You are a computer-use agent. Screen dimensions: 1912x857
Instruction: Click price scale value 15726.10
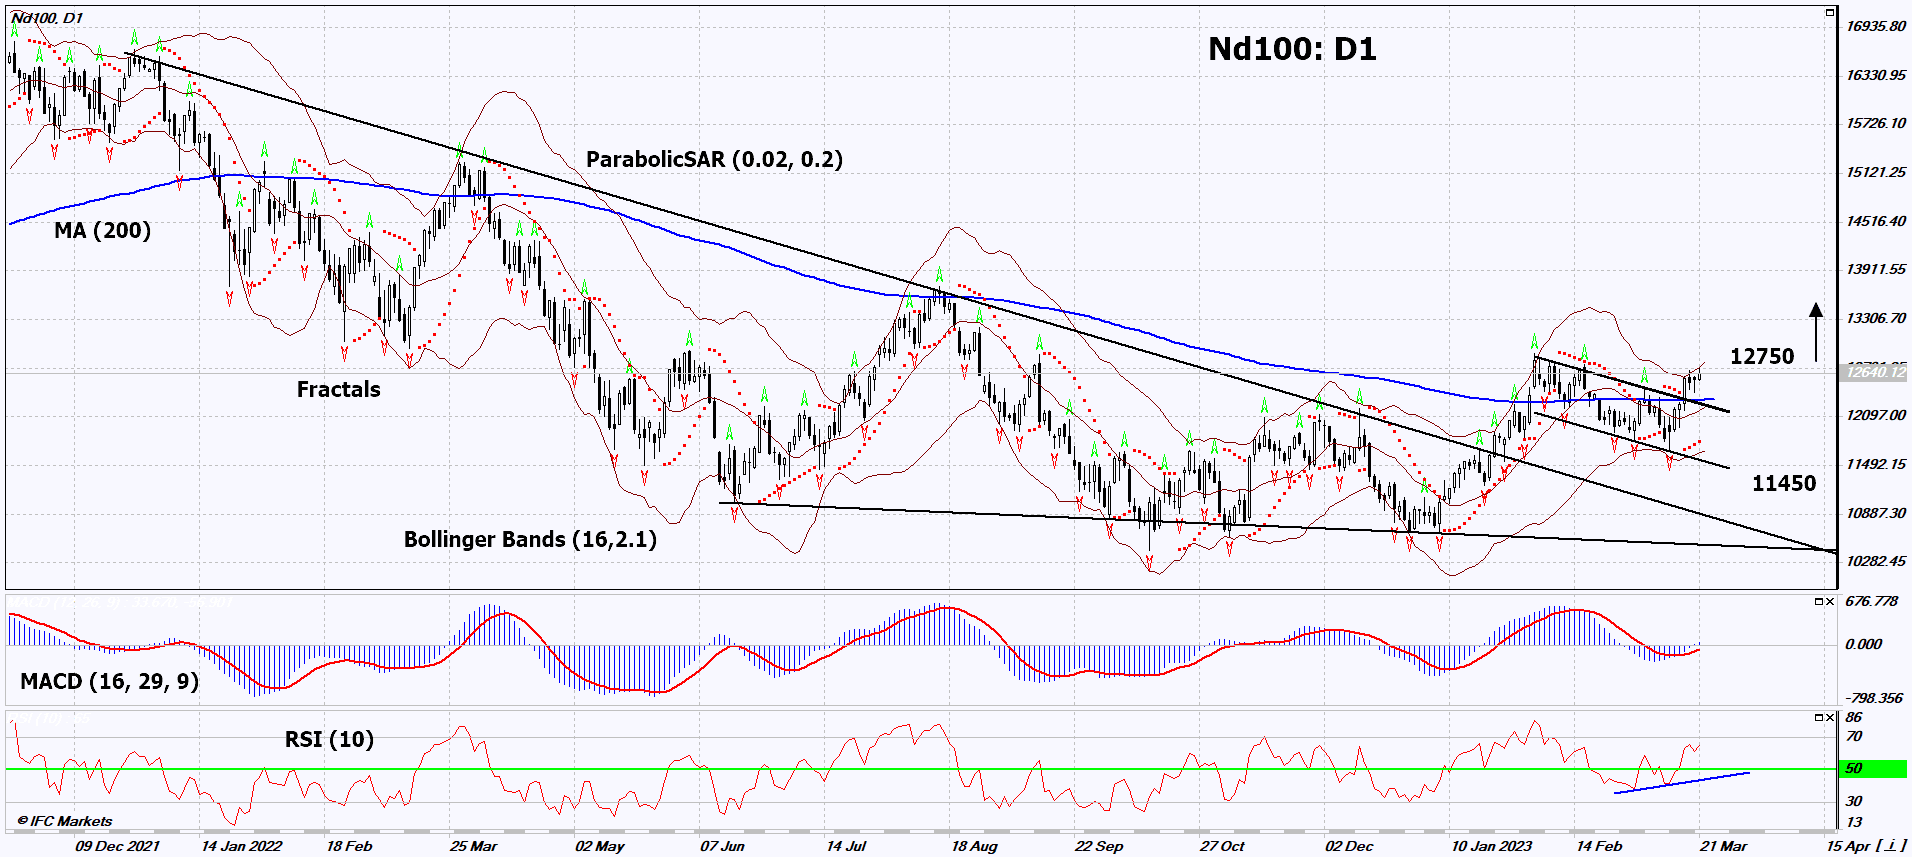1875,124
